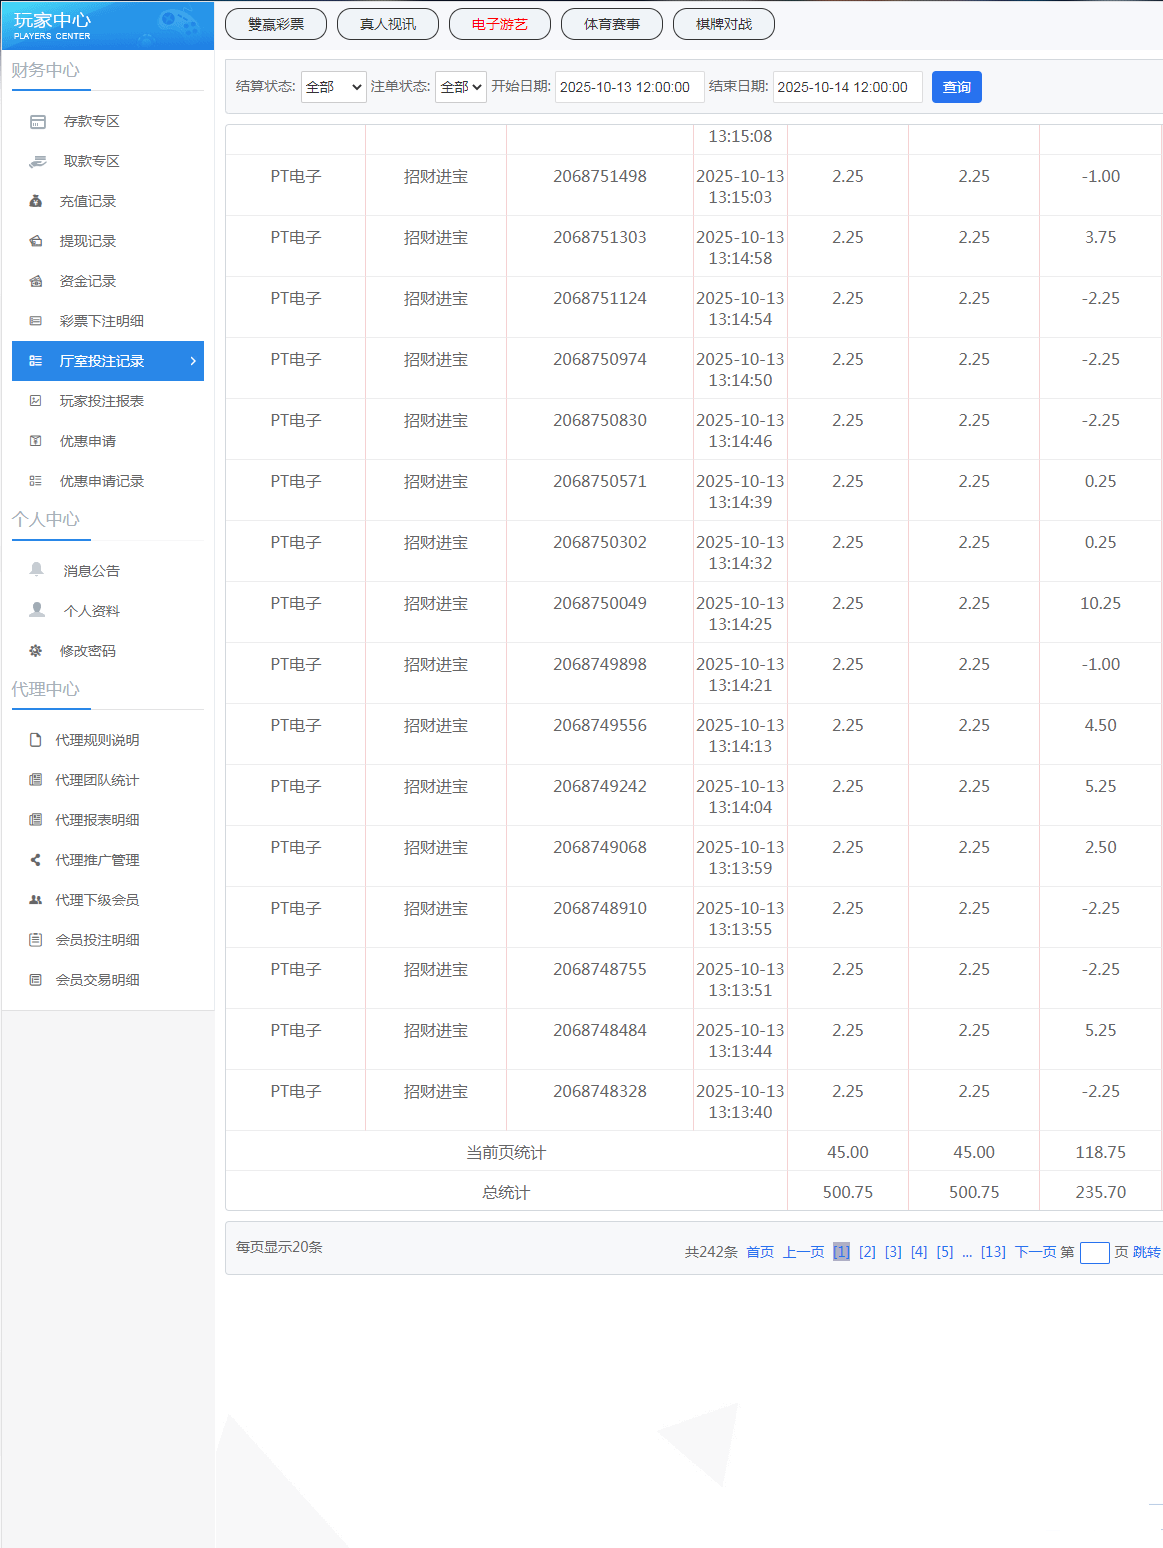
Task: Open the bet status (注单状态) dropdown
Action: click(460, 87)
